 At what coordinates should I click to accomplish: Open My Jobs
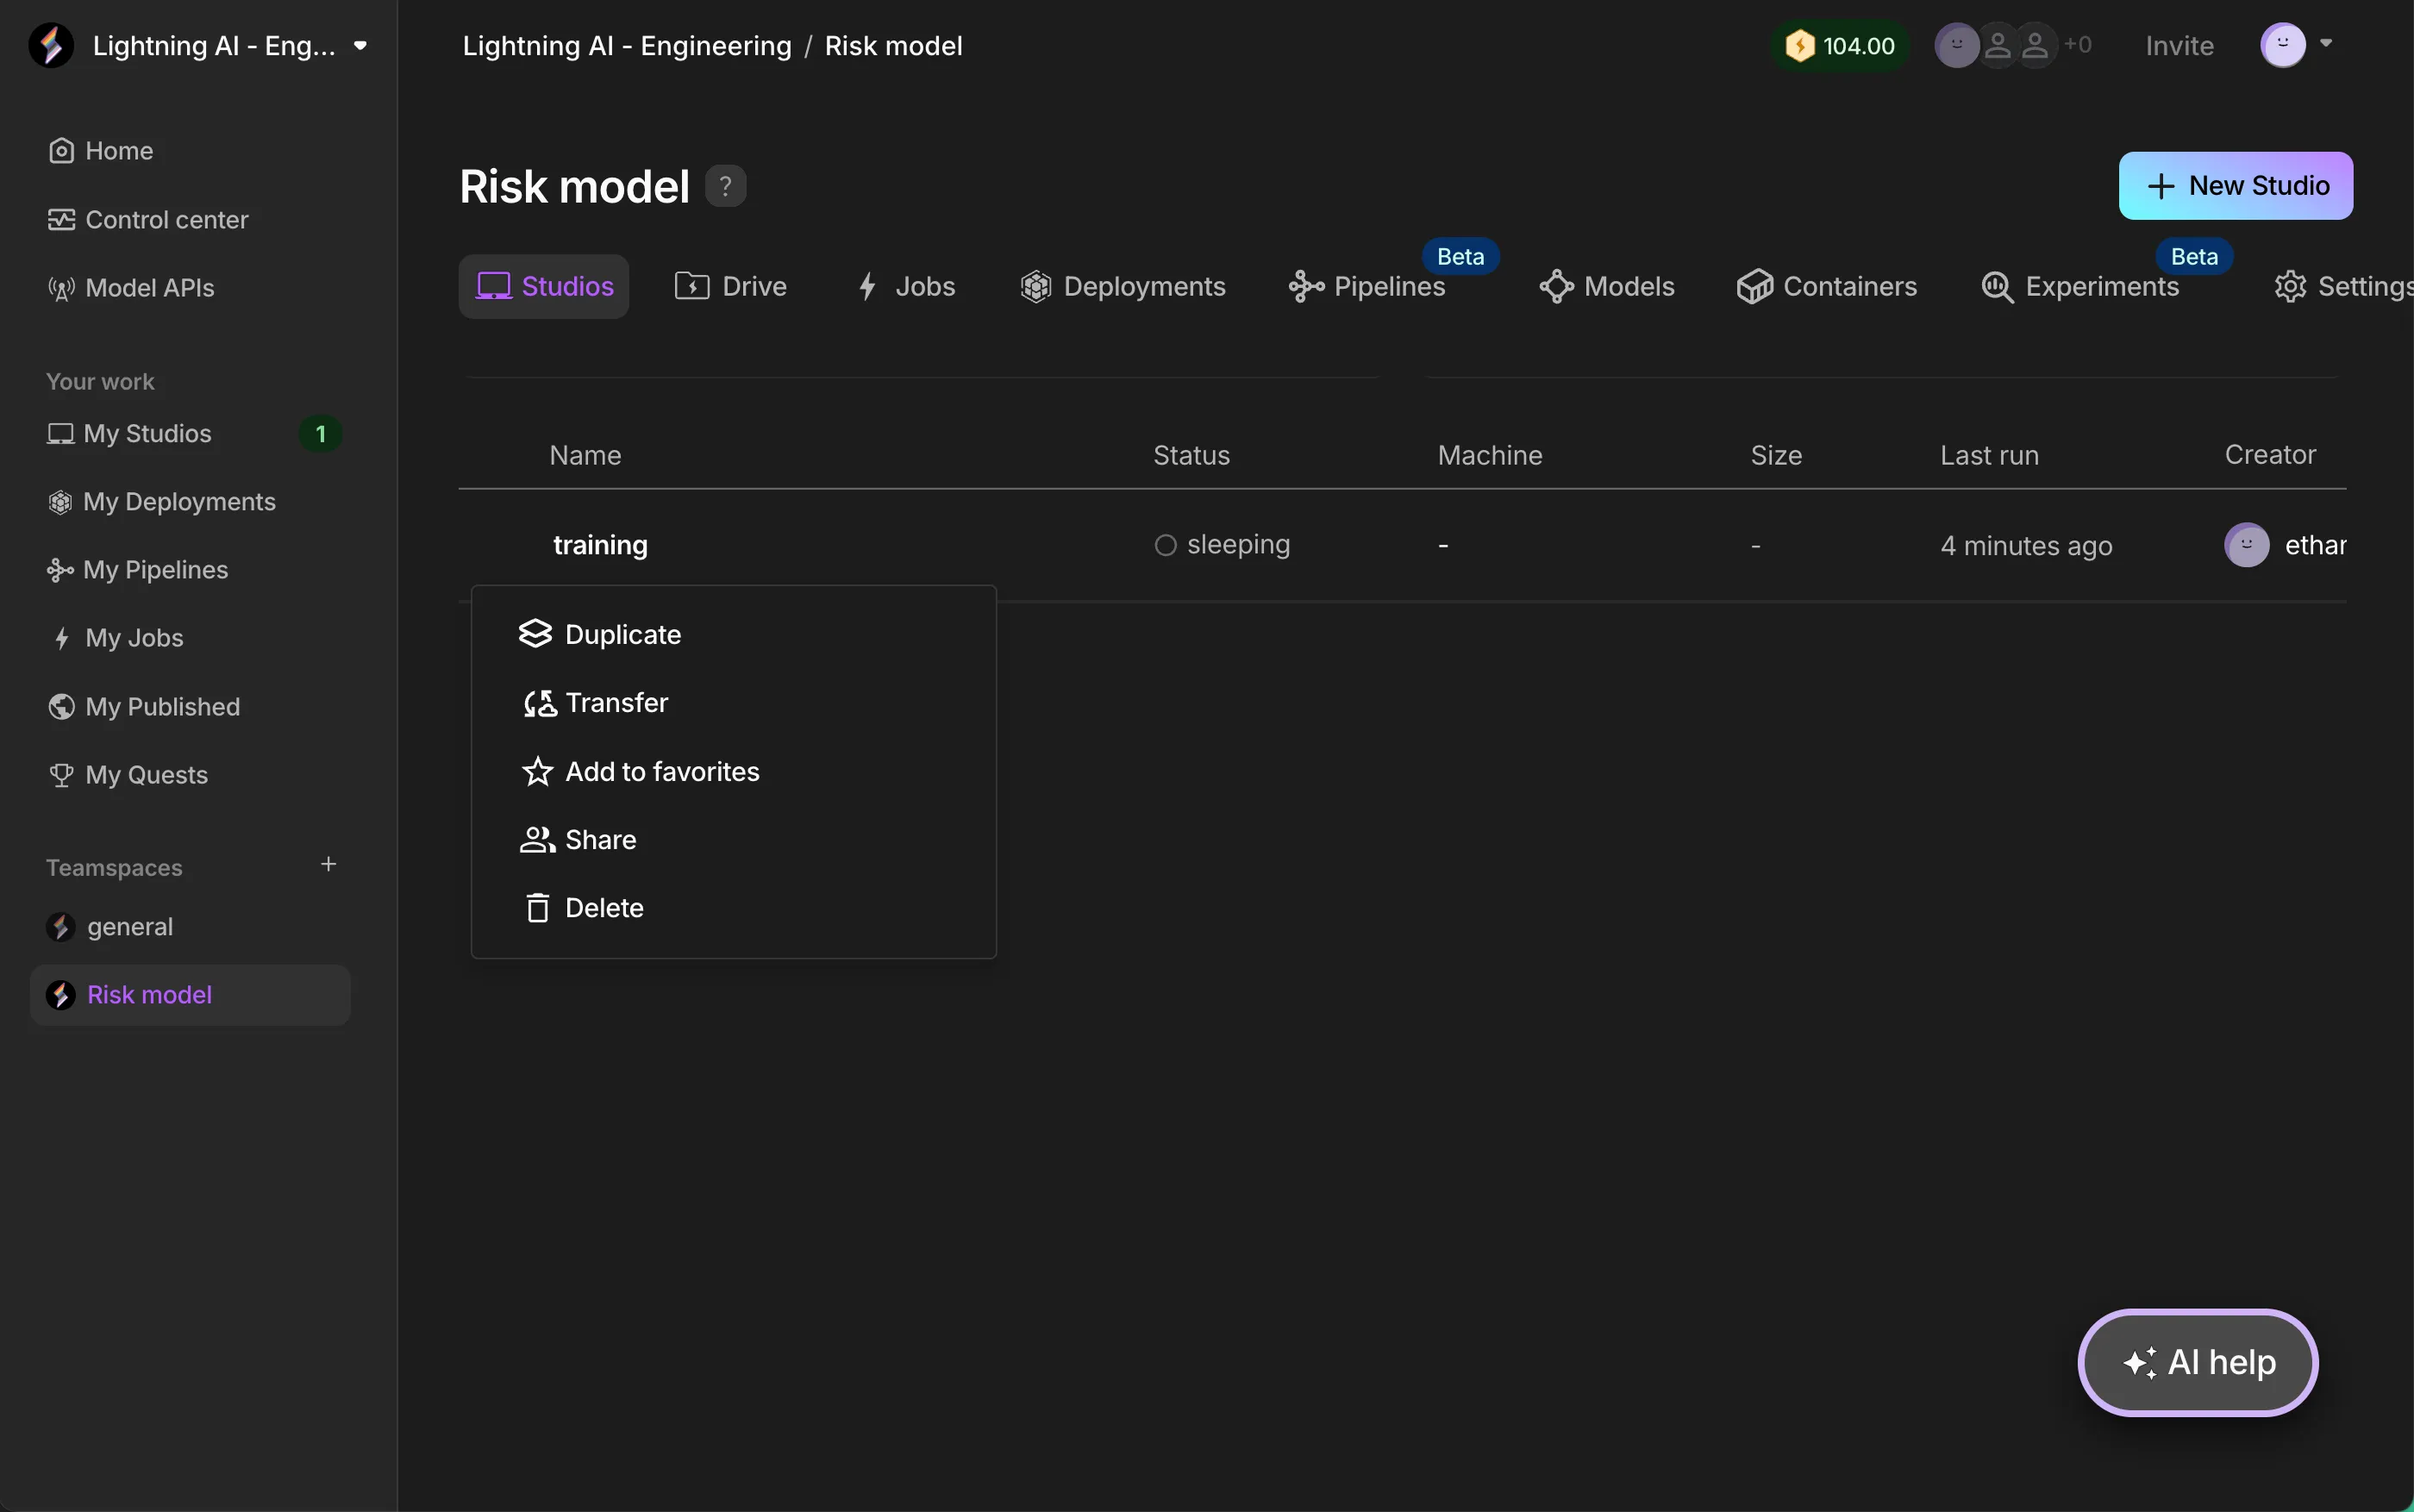click(116, 638)
